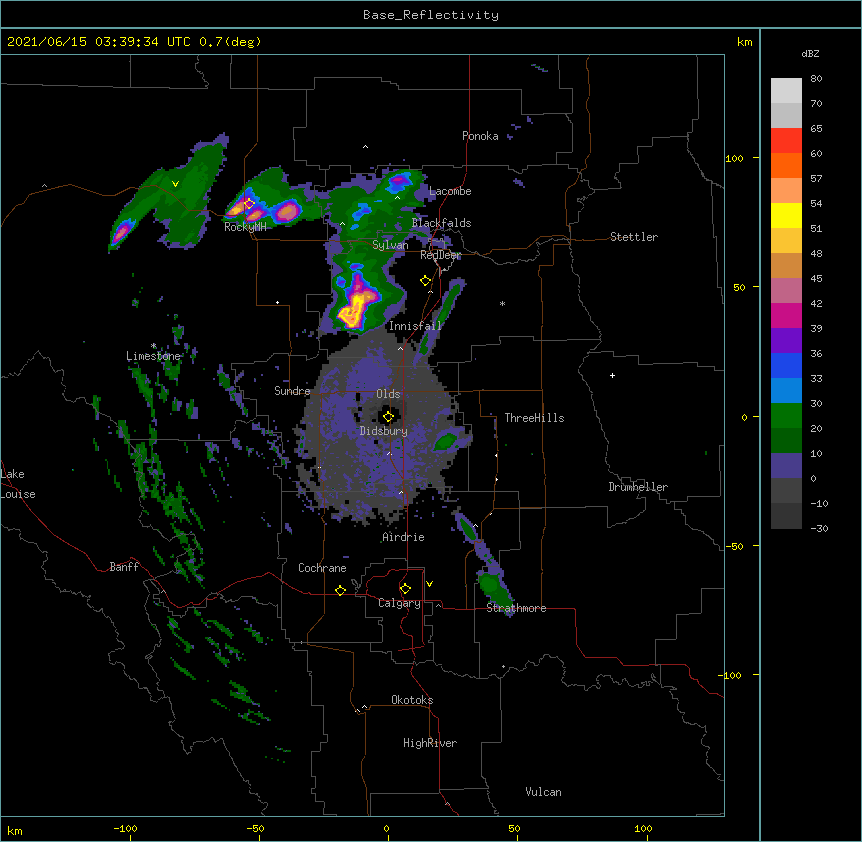The height and width of the screenshot is (842, 862).
Task: Click the Blackfalds city label
Action: pyautogui.click(x=441, y=223)
